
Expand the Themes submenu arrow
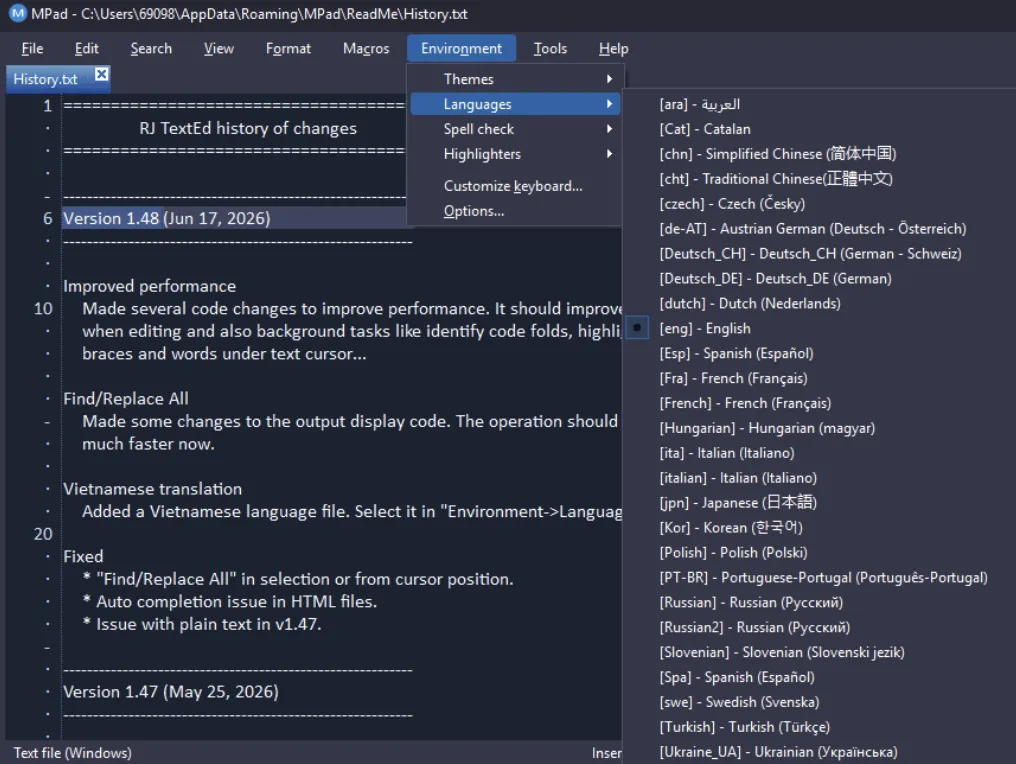tap(609, 79)
